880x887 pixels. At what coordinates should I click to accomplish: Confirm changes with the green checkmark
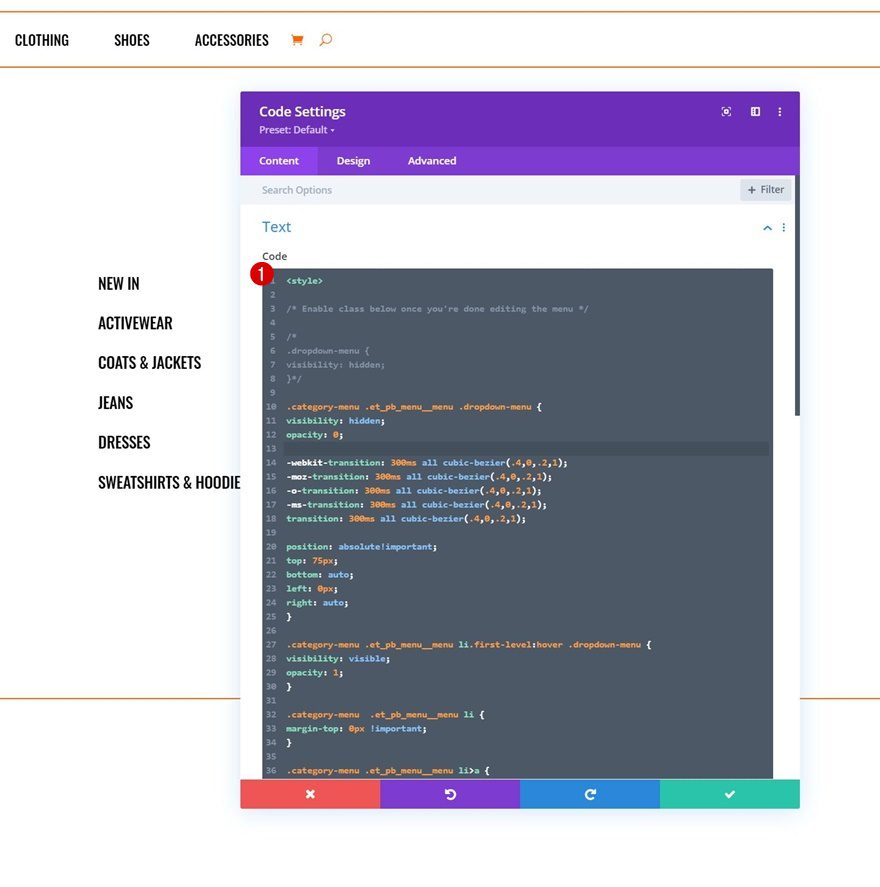tap(729, 793)
